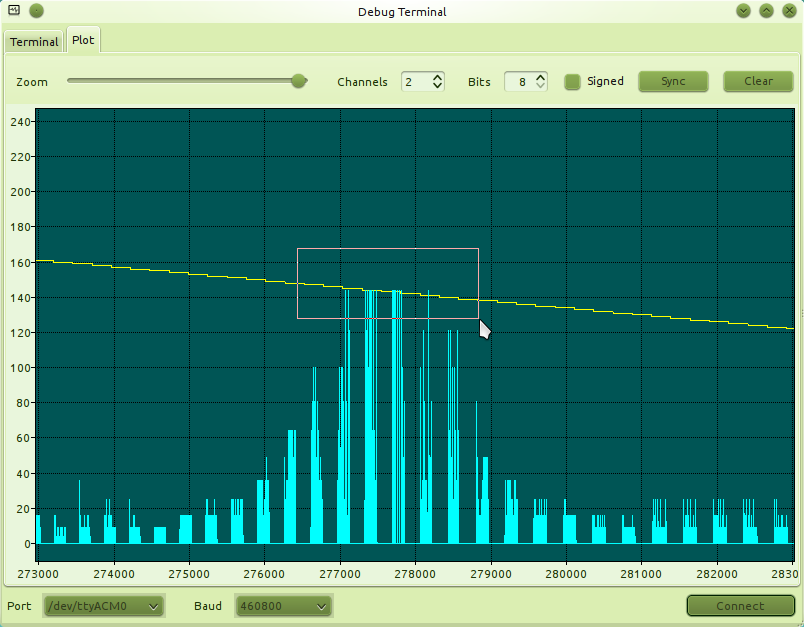Click the Port label
Viewport: 804px width, 627px height.
click(19, 606)
